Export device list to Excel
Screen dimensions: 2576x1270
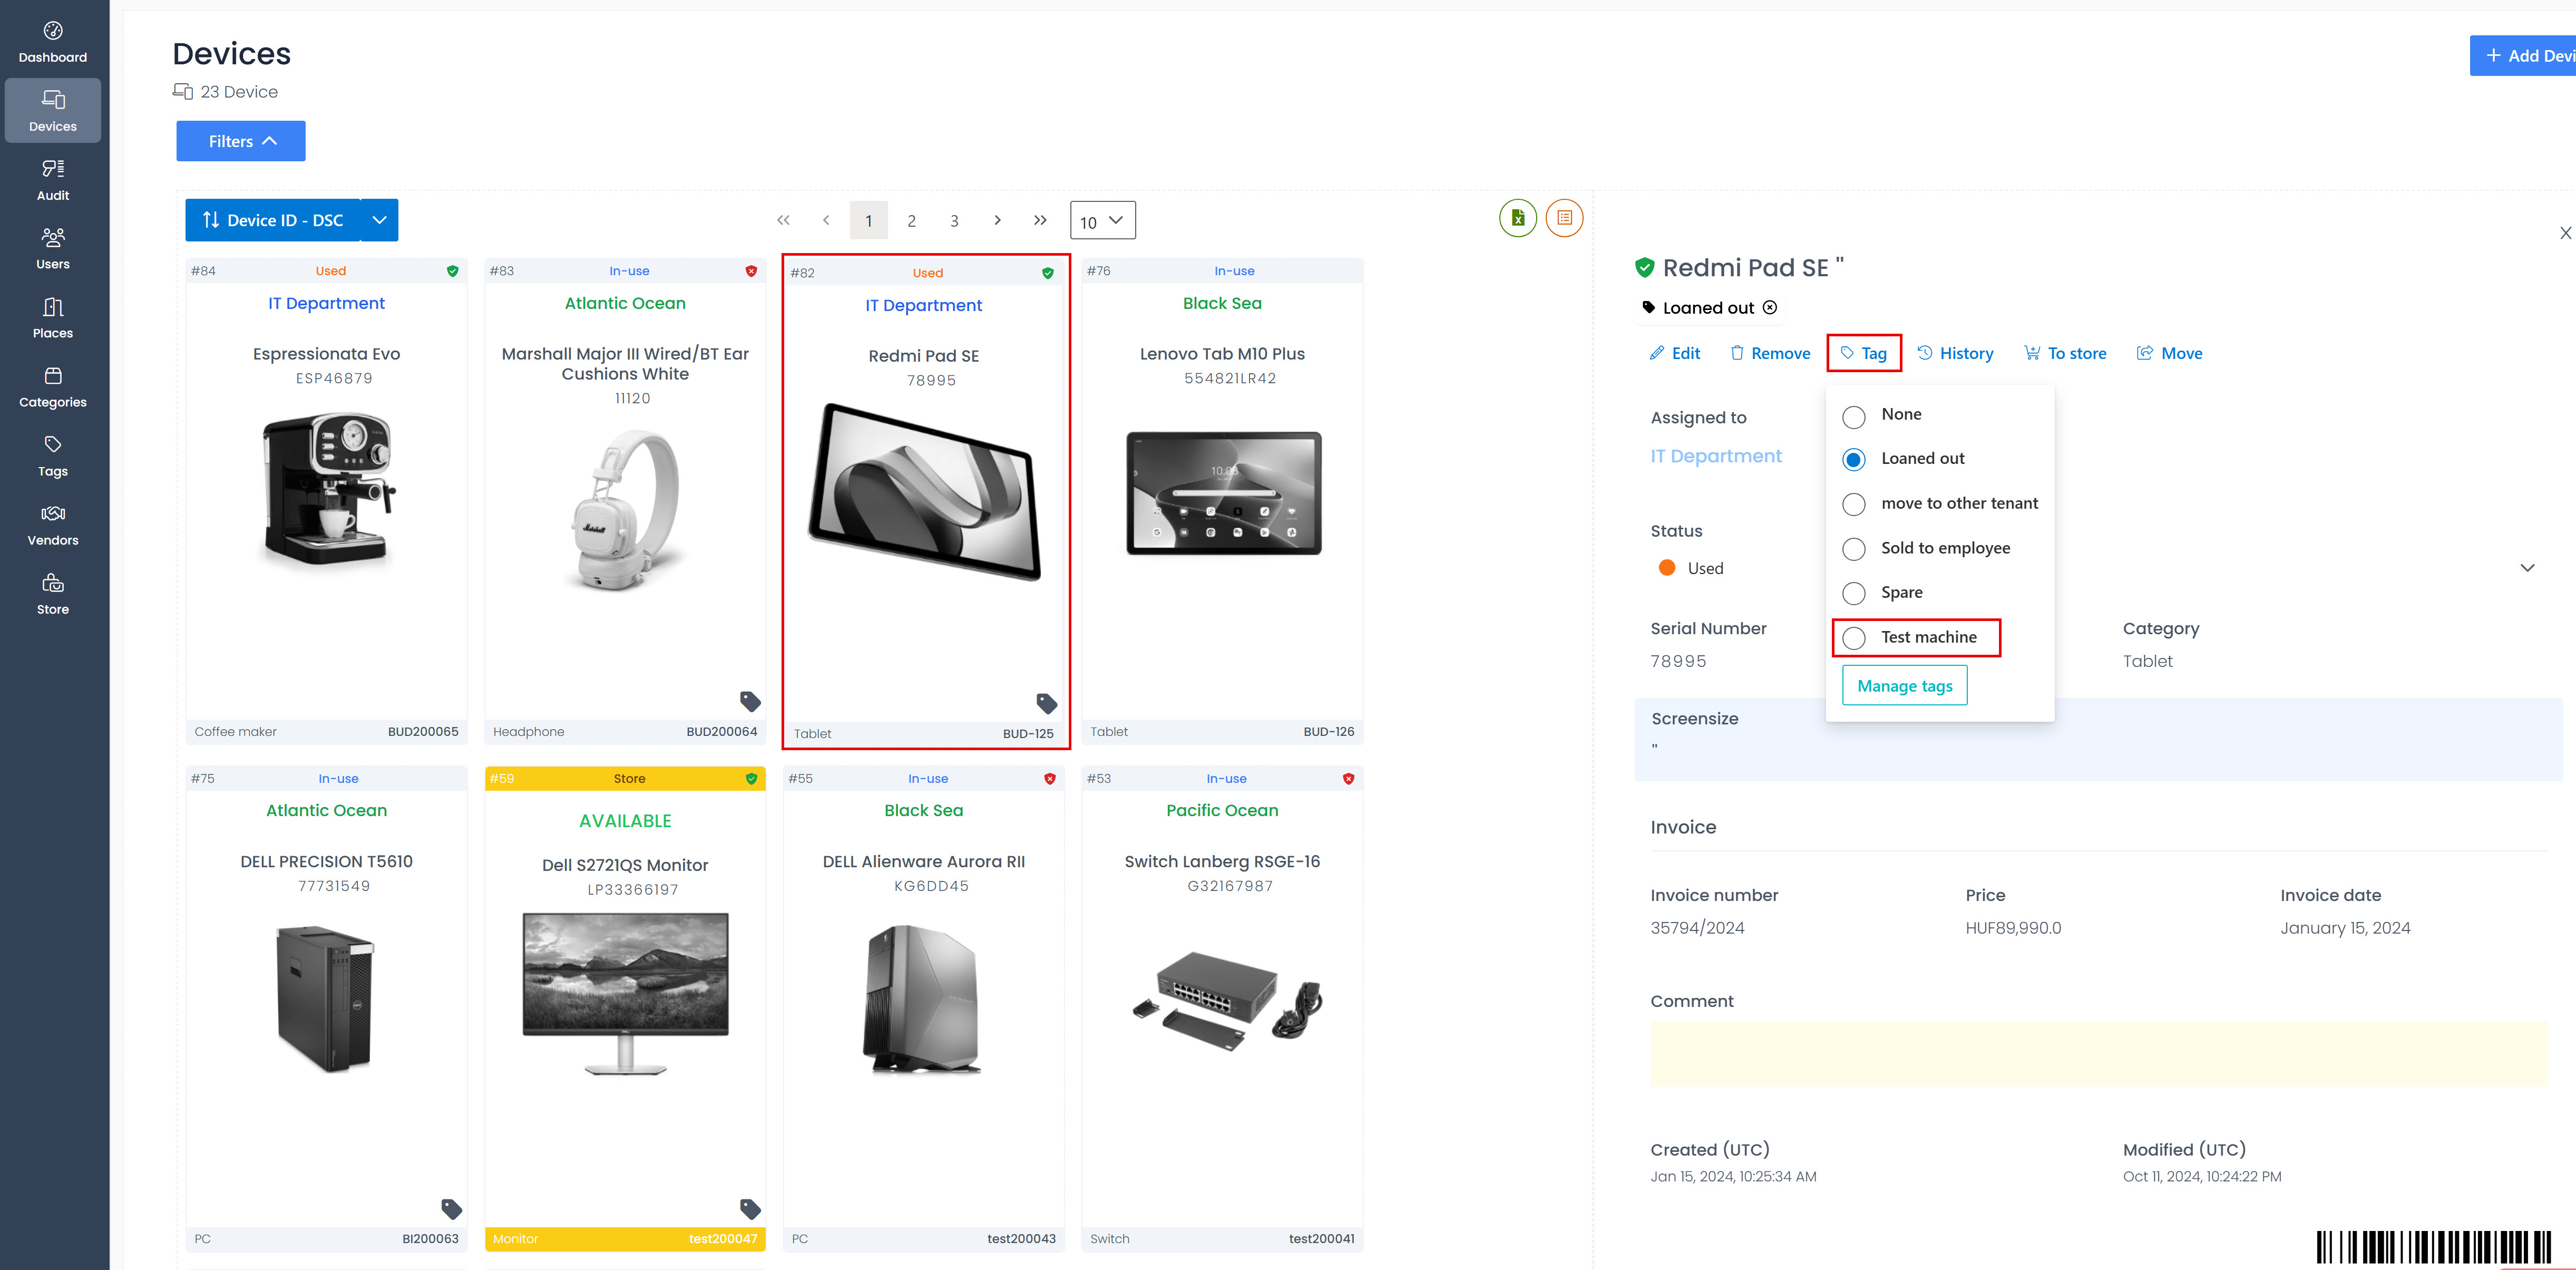coord(1517,218)
